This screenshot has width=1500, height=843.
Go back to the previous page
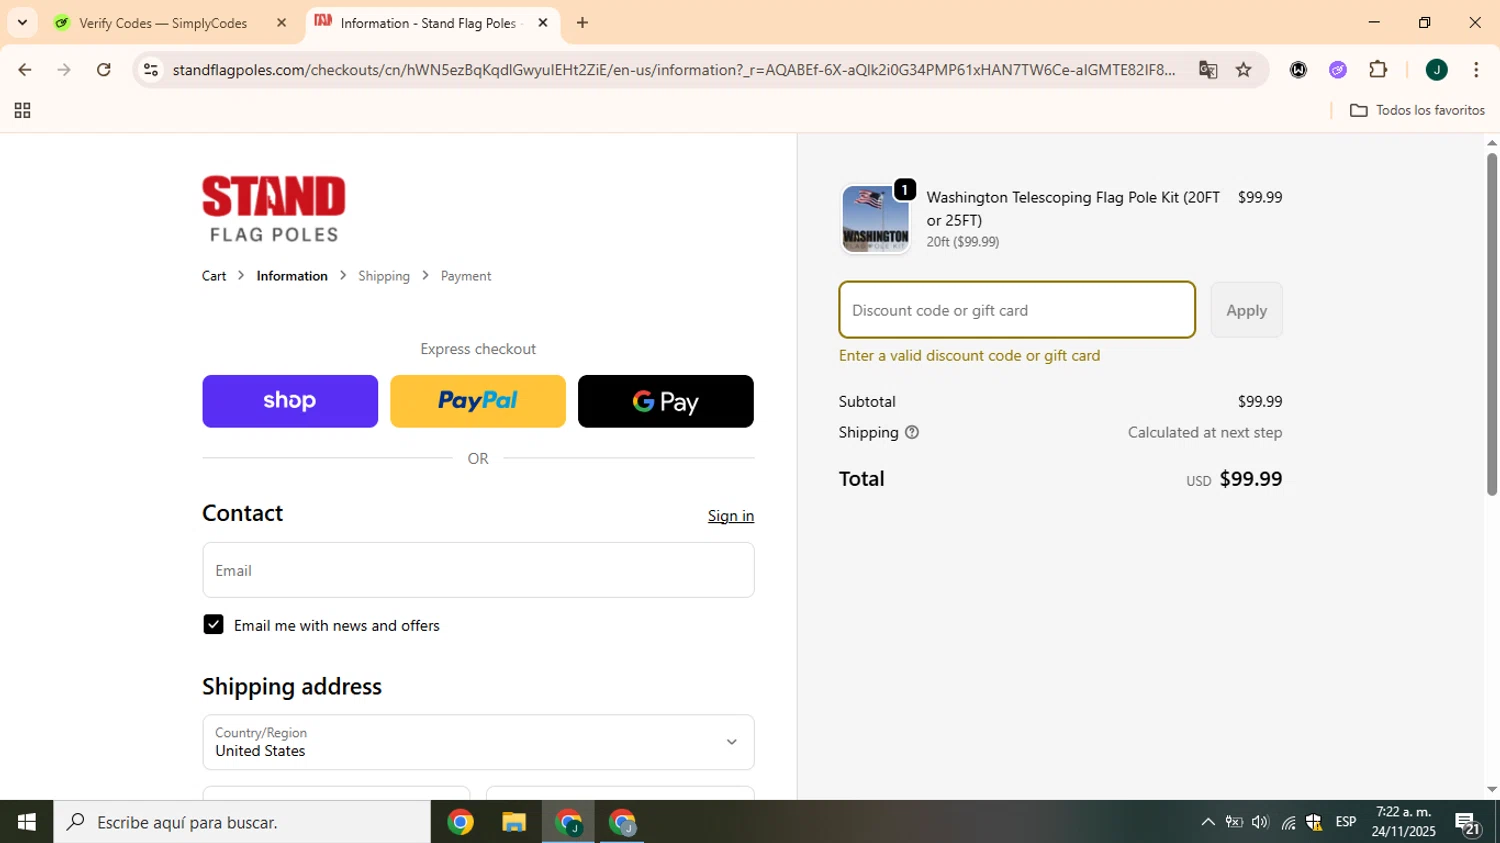coord(25,70)
